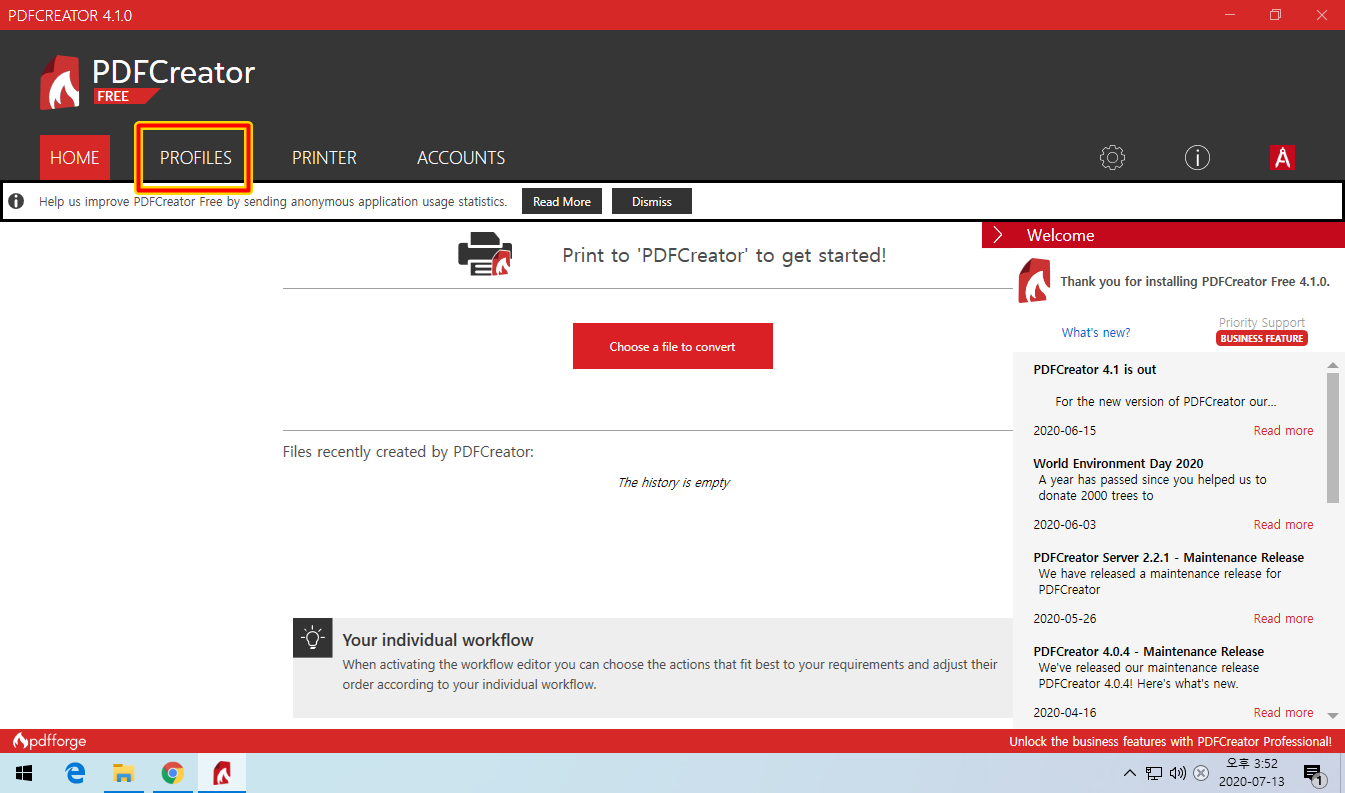Click the Read More button in the banner

coord(562,201)
